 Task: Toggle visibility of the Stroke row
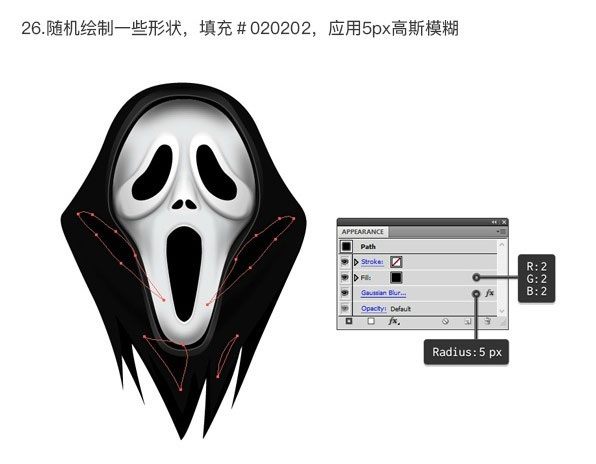pyautogui.click(x=345, y=262)
